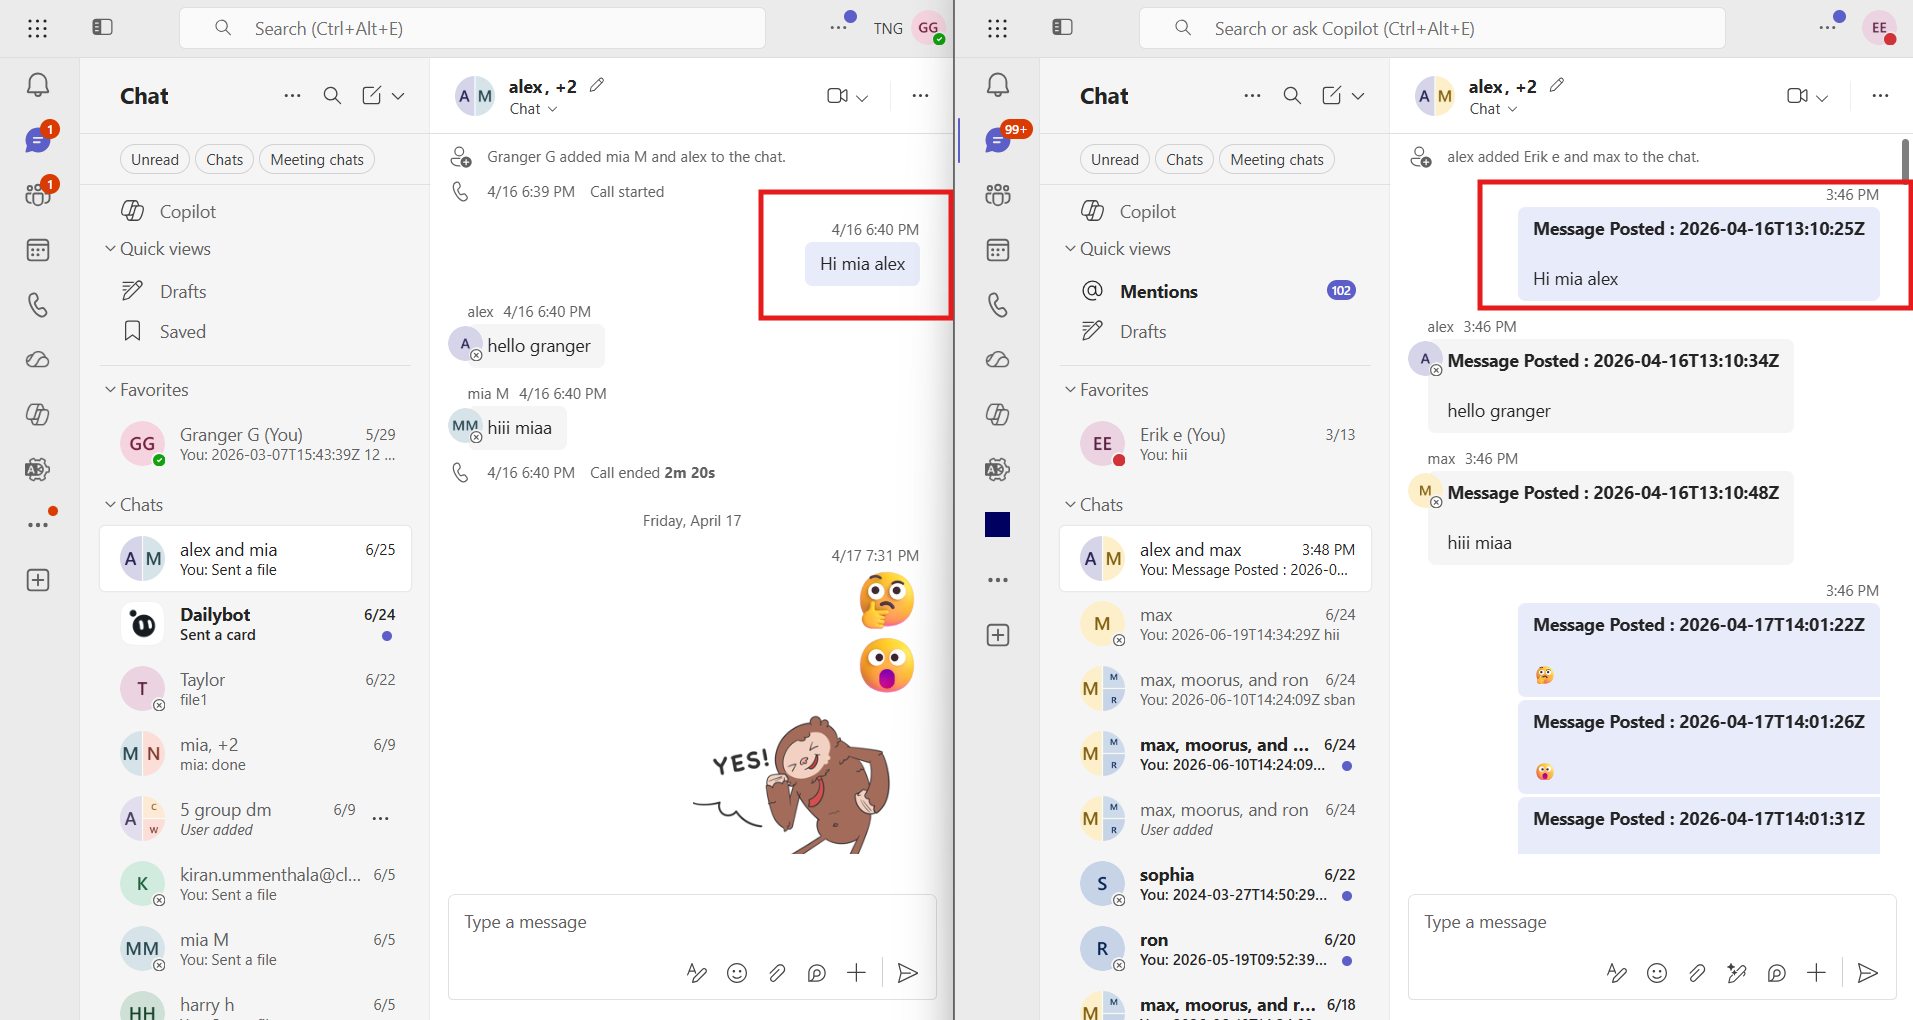Click Copilot rewrite pen-sparkle icon in right compose box

click(1737, 973)
